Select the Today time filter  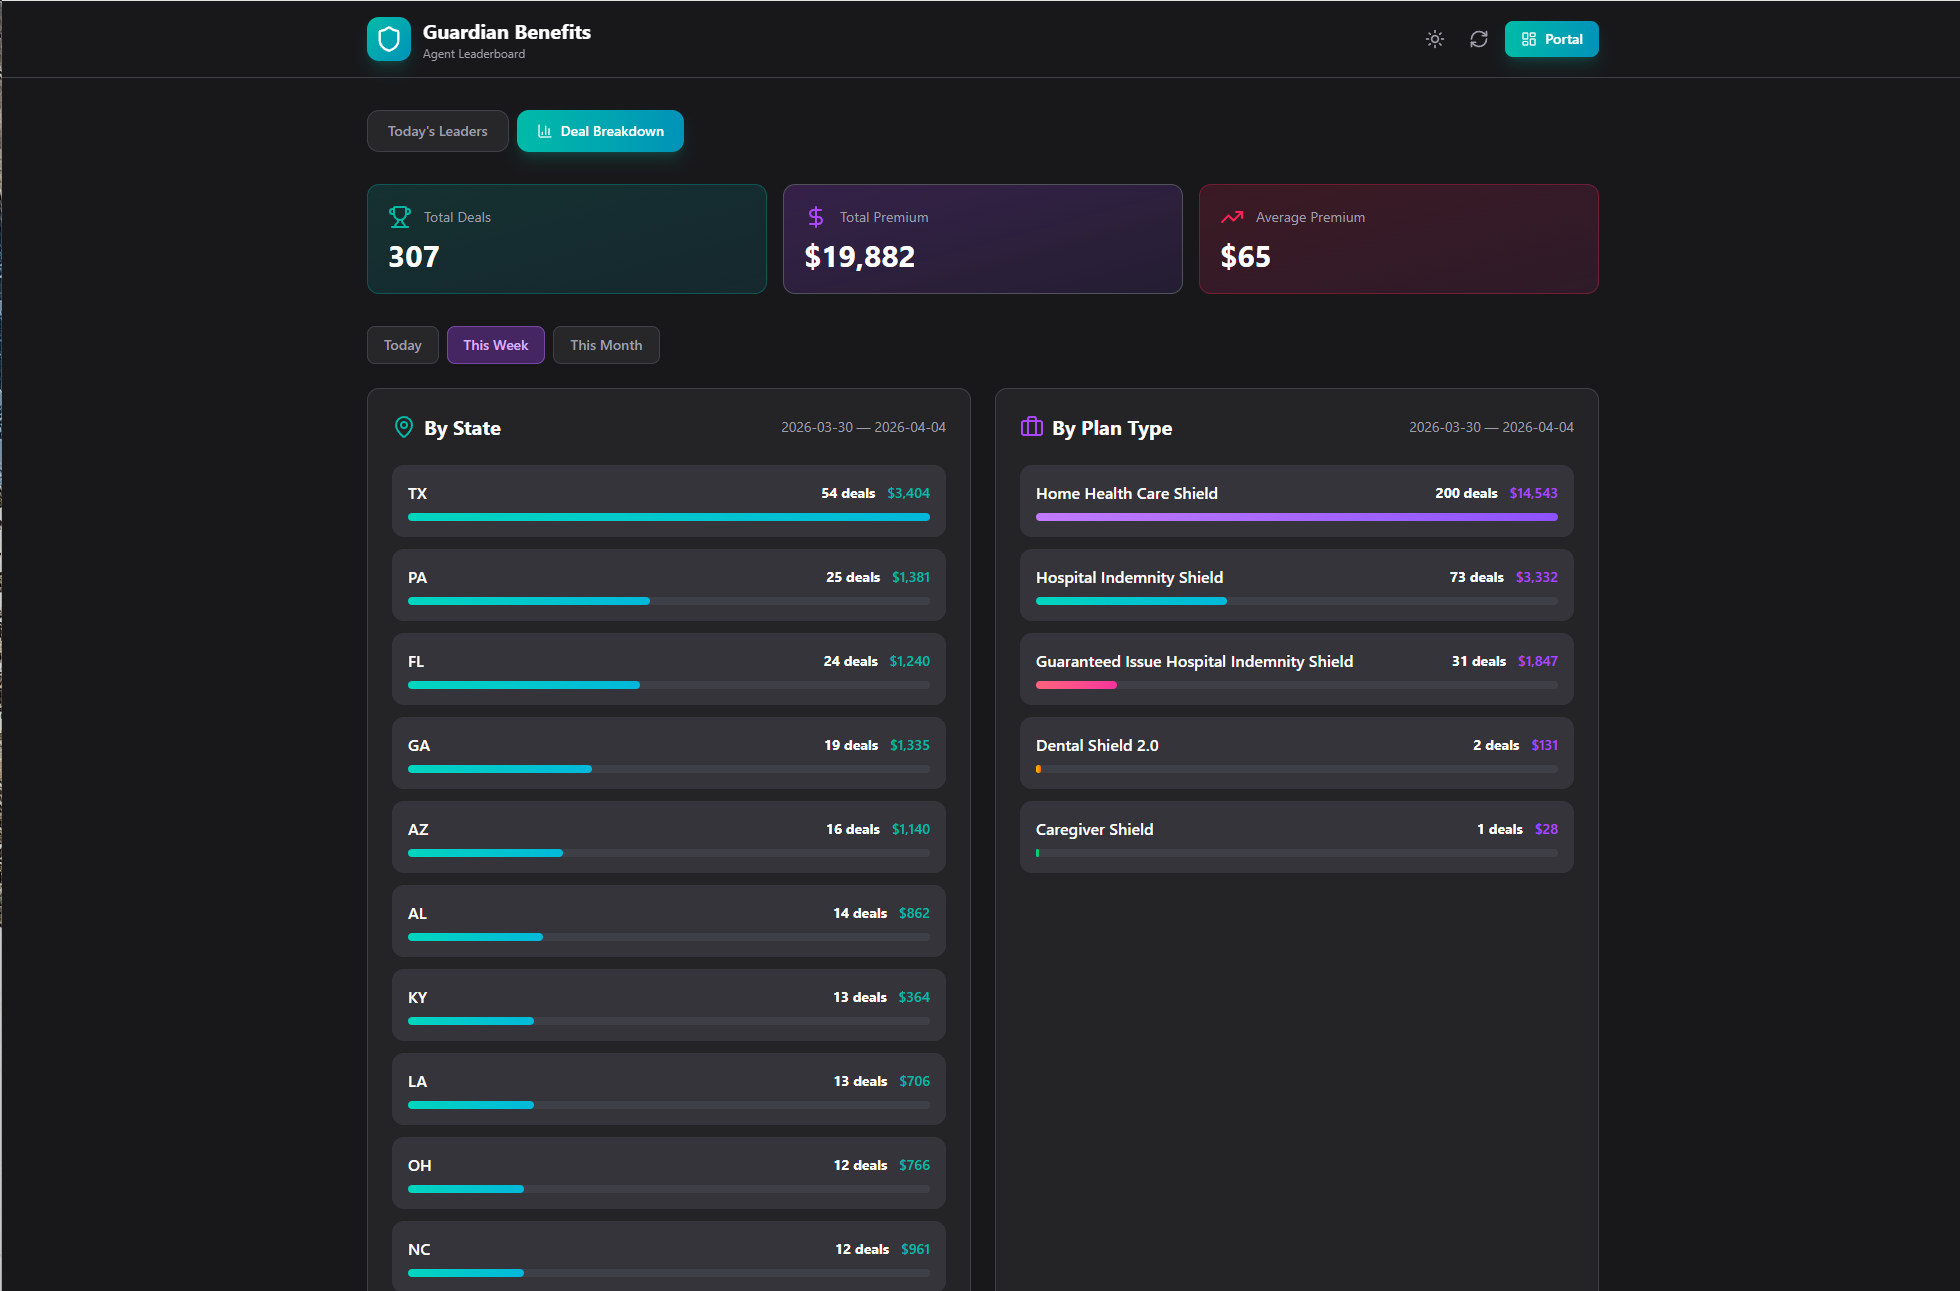(x=402, y=345)
